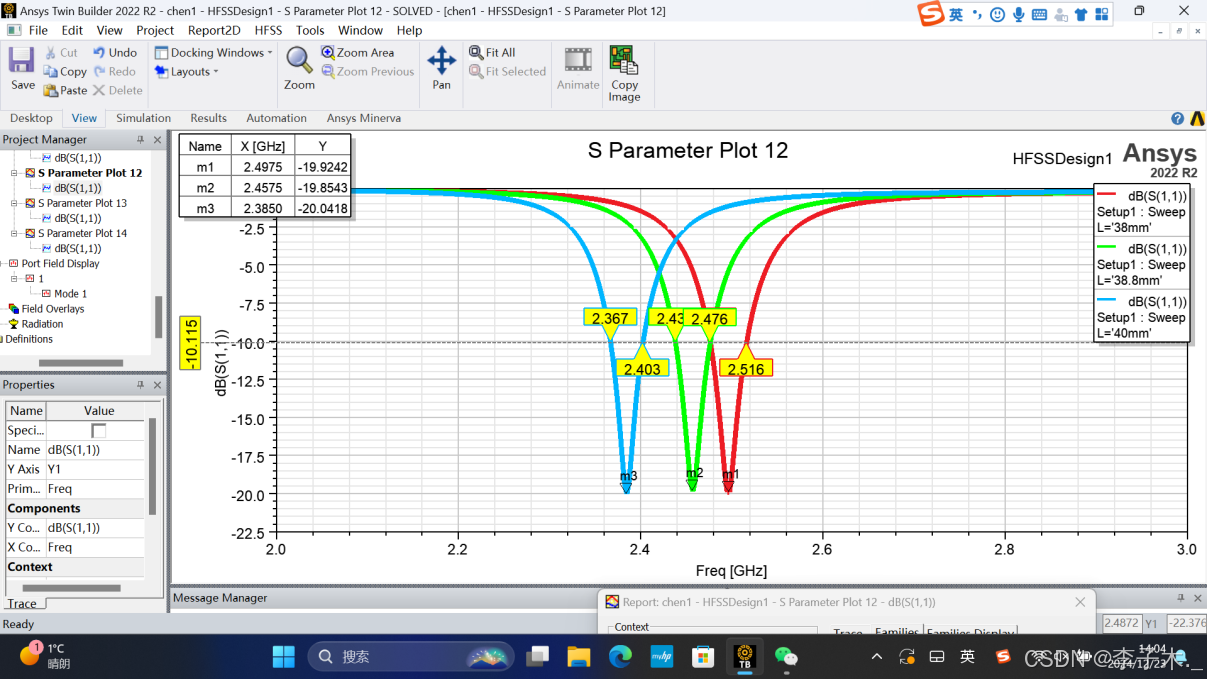Image resolution: width=1207 pixels, height=679 pixels.
Task: Open the Report2D menu
Action: point(214,30)
